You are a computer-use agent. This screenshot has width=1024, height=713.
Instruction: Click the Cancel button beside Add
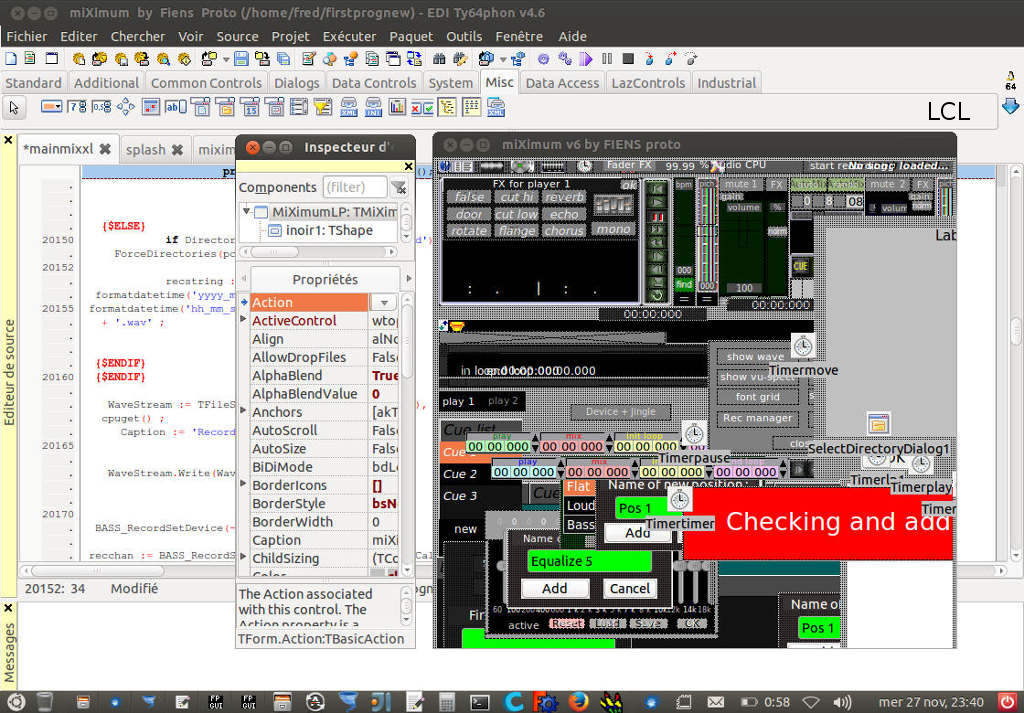click(x=630, y=588)
